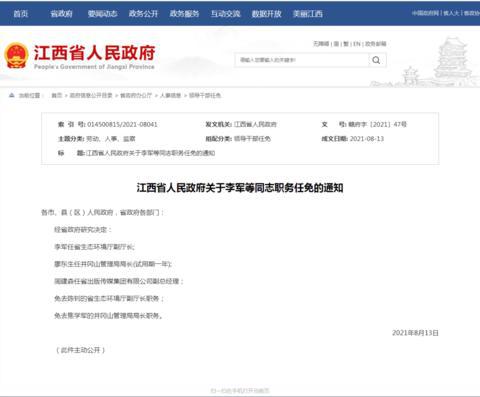Click the 扫一扫在手机打开当前页 footer text

click(x=240, y=390)
